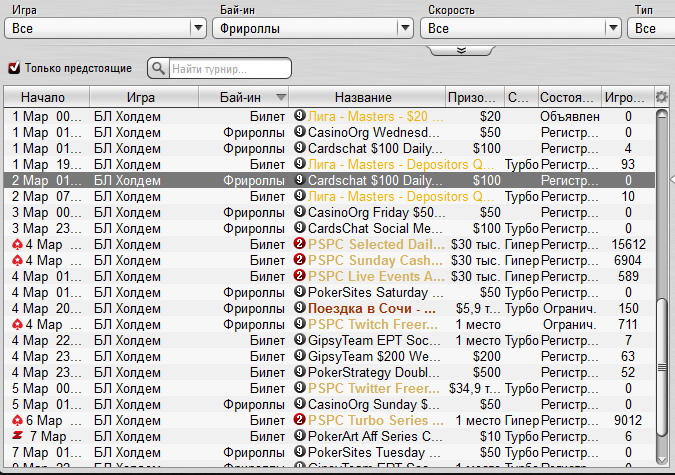Toggle Только предстоящие checkbox

pos(14,68)
